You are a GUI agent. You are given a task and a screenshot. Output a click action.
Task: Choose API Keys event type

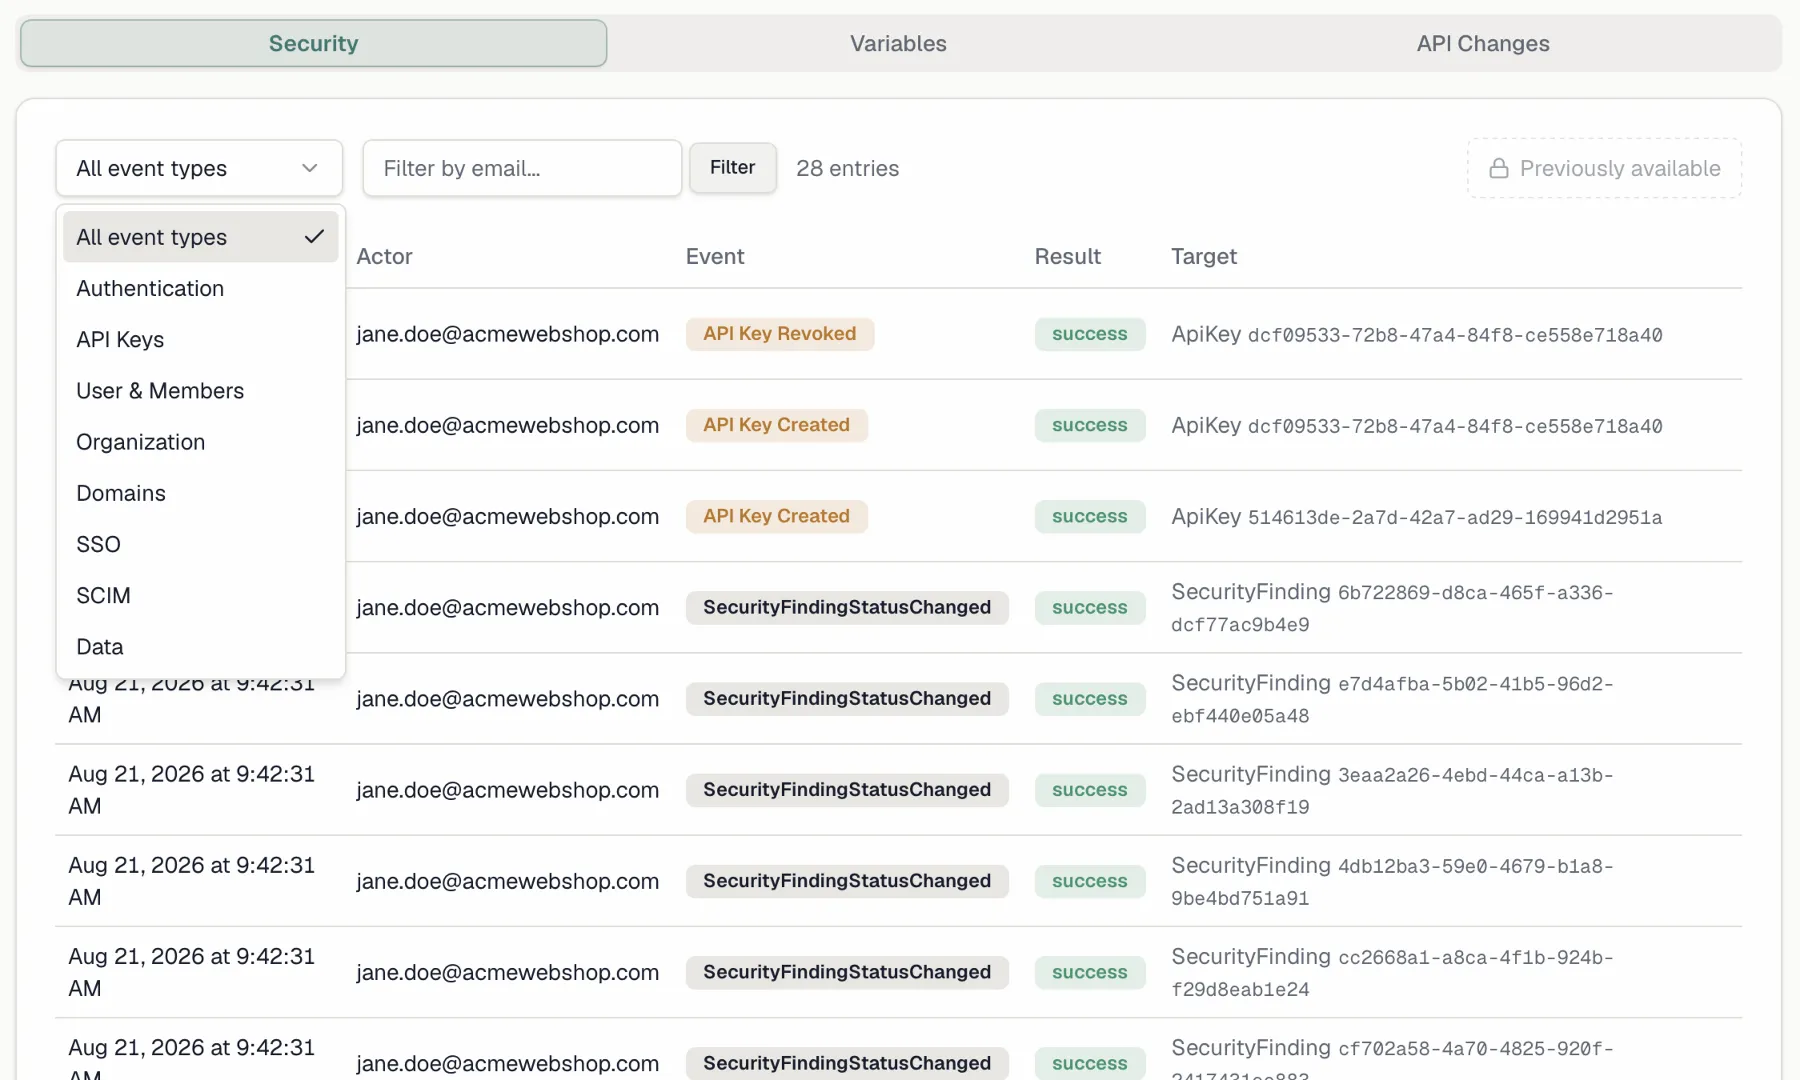(200, 339)
